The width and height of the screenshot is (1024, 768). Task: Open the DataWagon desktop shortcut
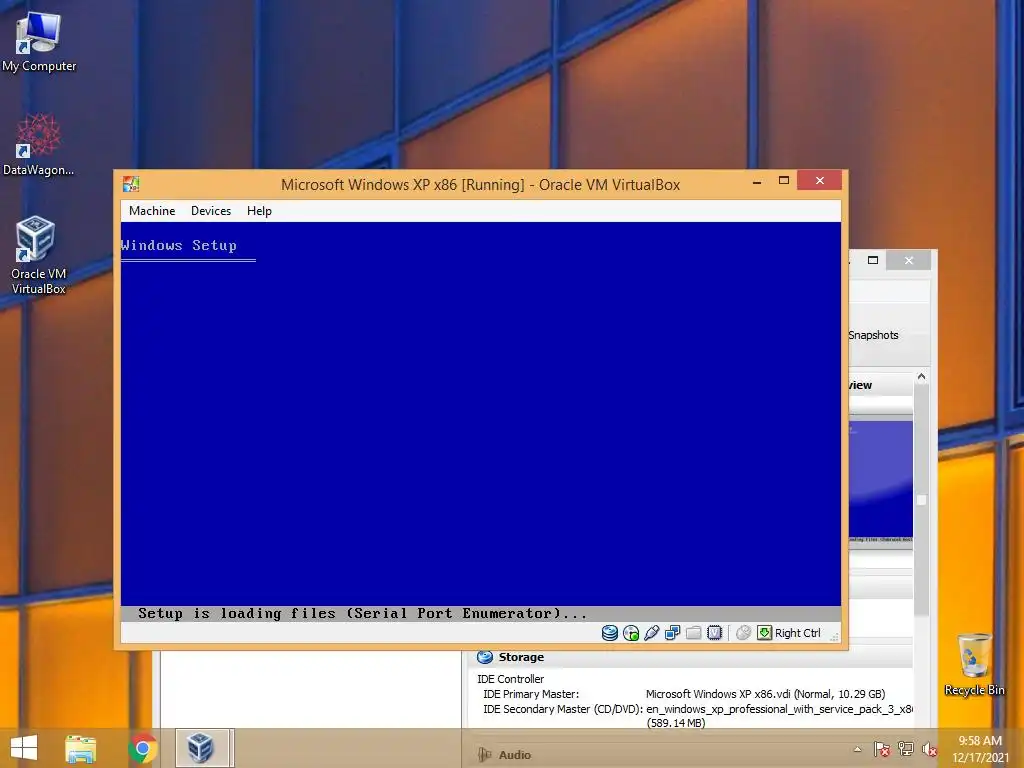(39, 144)
